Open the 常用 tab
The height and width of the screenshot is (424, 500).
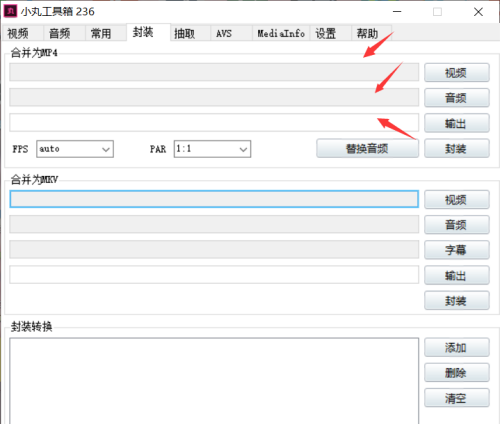tap(106, 33)
